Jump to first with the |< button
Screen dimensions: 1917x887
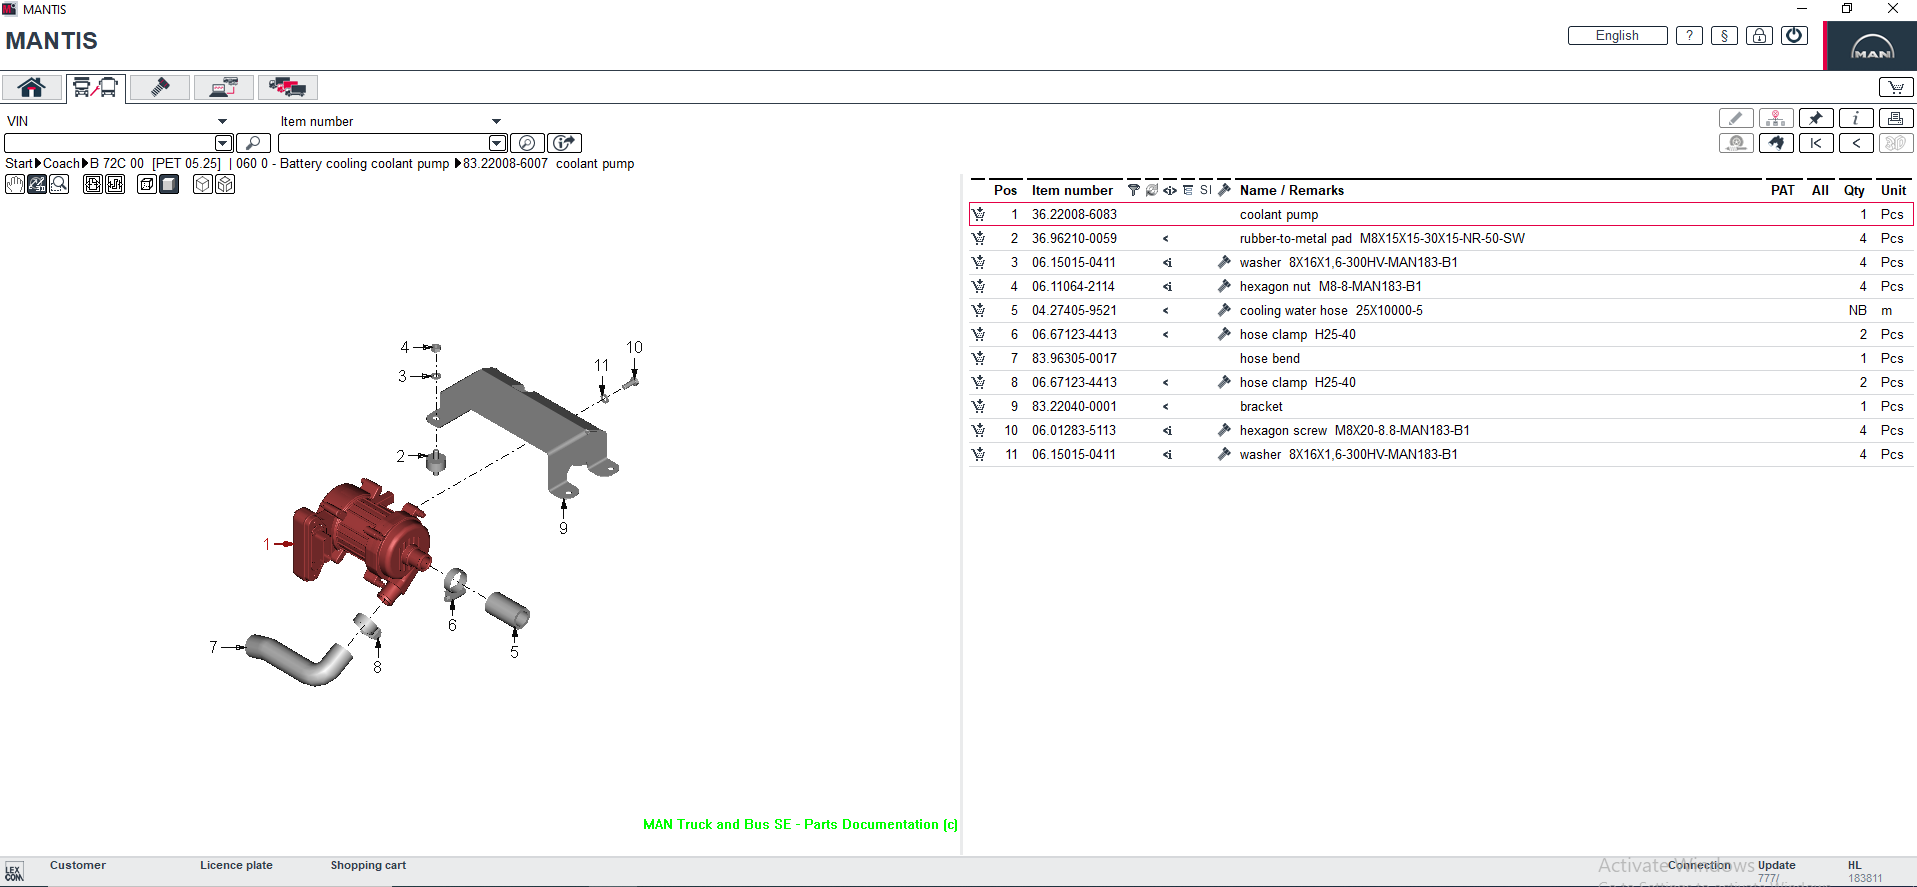pos(1816,143)
